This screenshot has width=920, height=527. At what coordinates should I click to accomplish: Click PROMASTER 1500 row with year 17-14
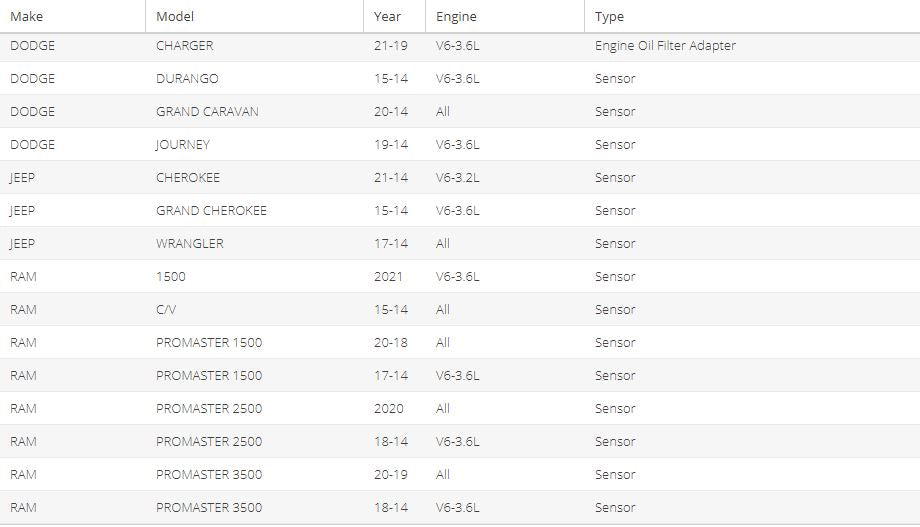click(x=460, y=375)
